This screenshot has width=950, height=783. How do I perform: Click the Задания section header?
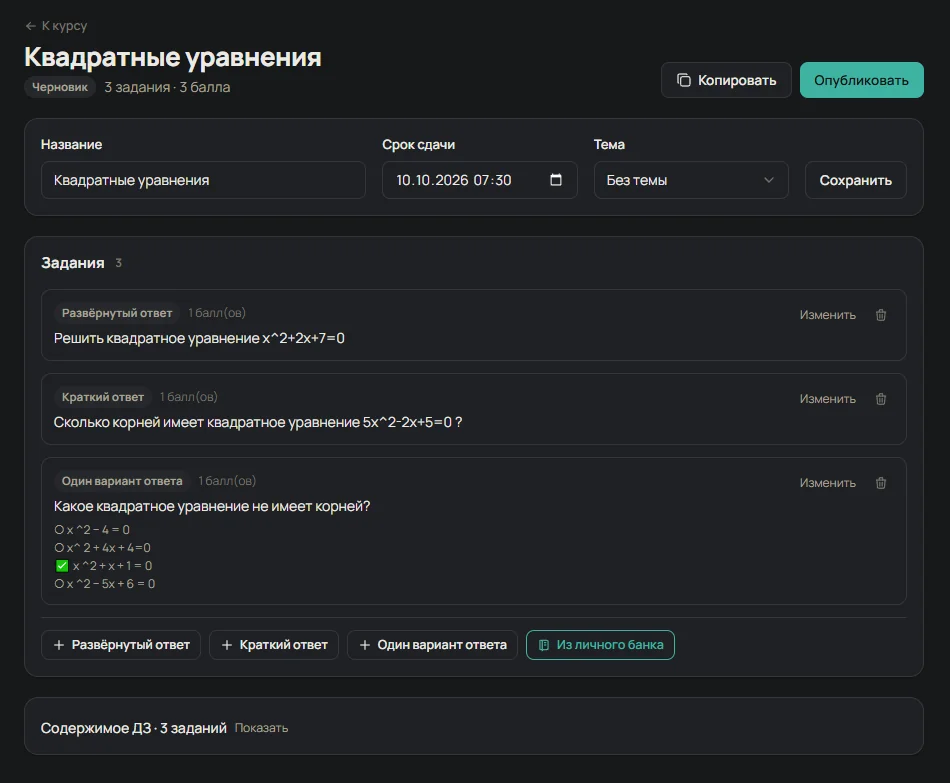pos(73,263)
